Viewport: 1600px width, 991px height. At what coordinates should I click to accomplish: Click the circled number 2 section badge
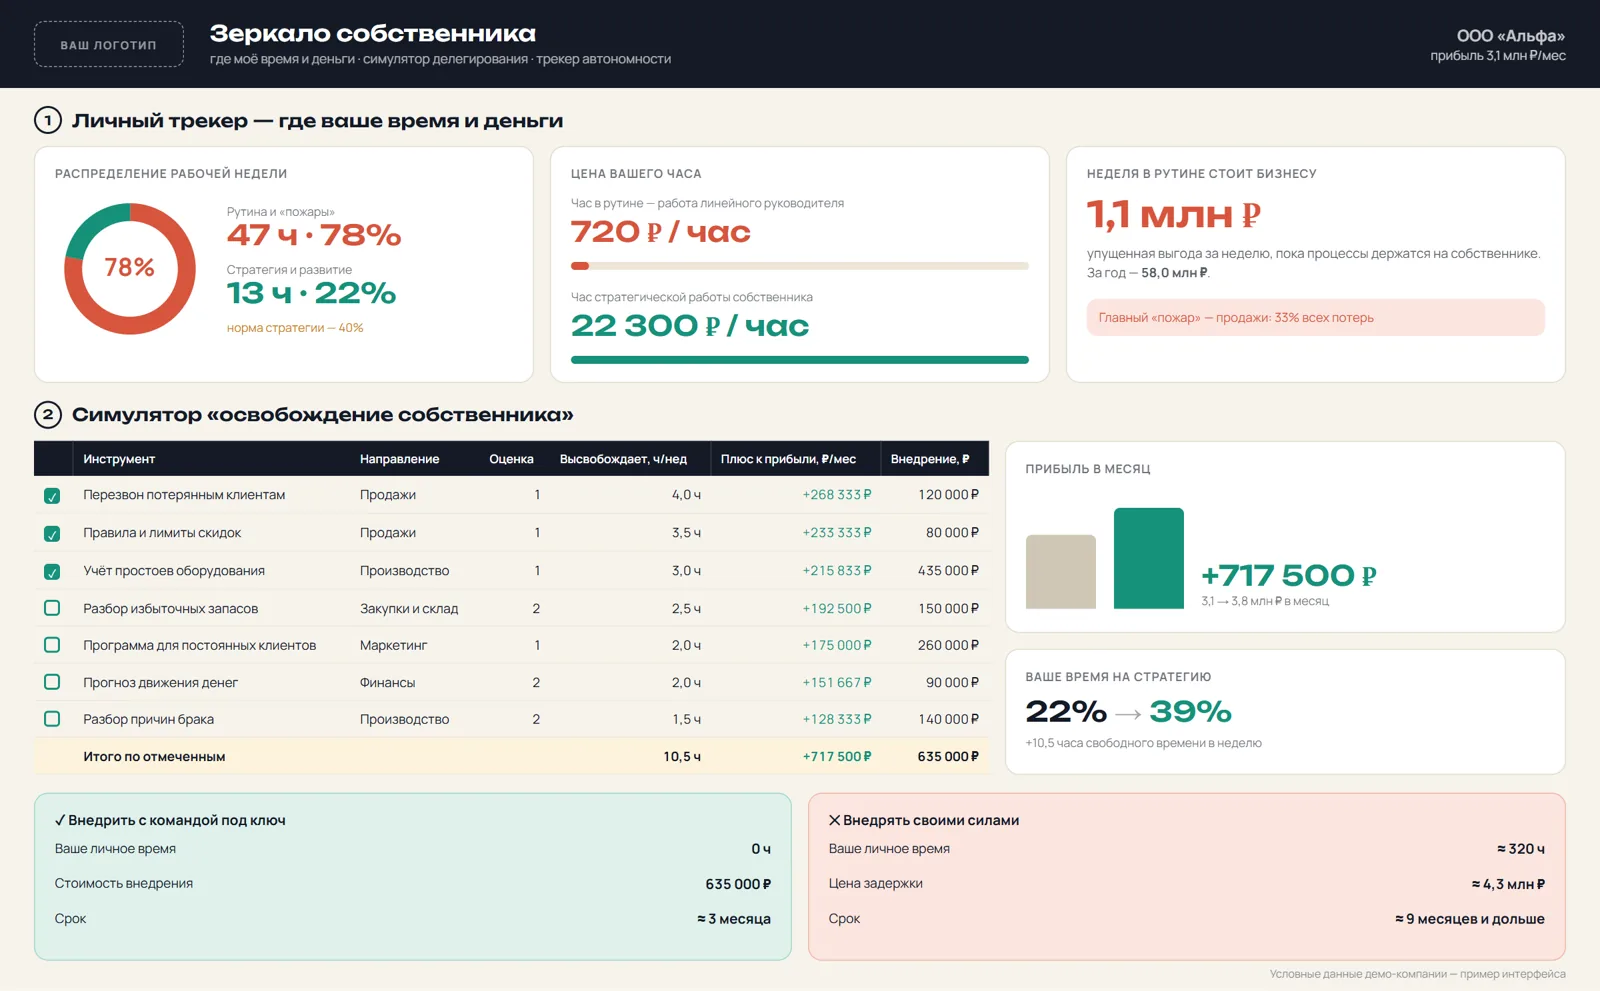(x=48, y=415)
